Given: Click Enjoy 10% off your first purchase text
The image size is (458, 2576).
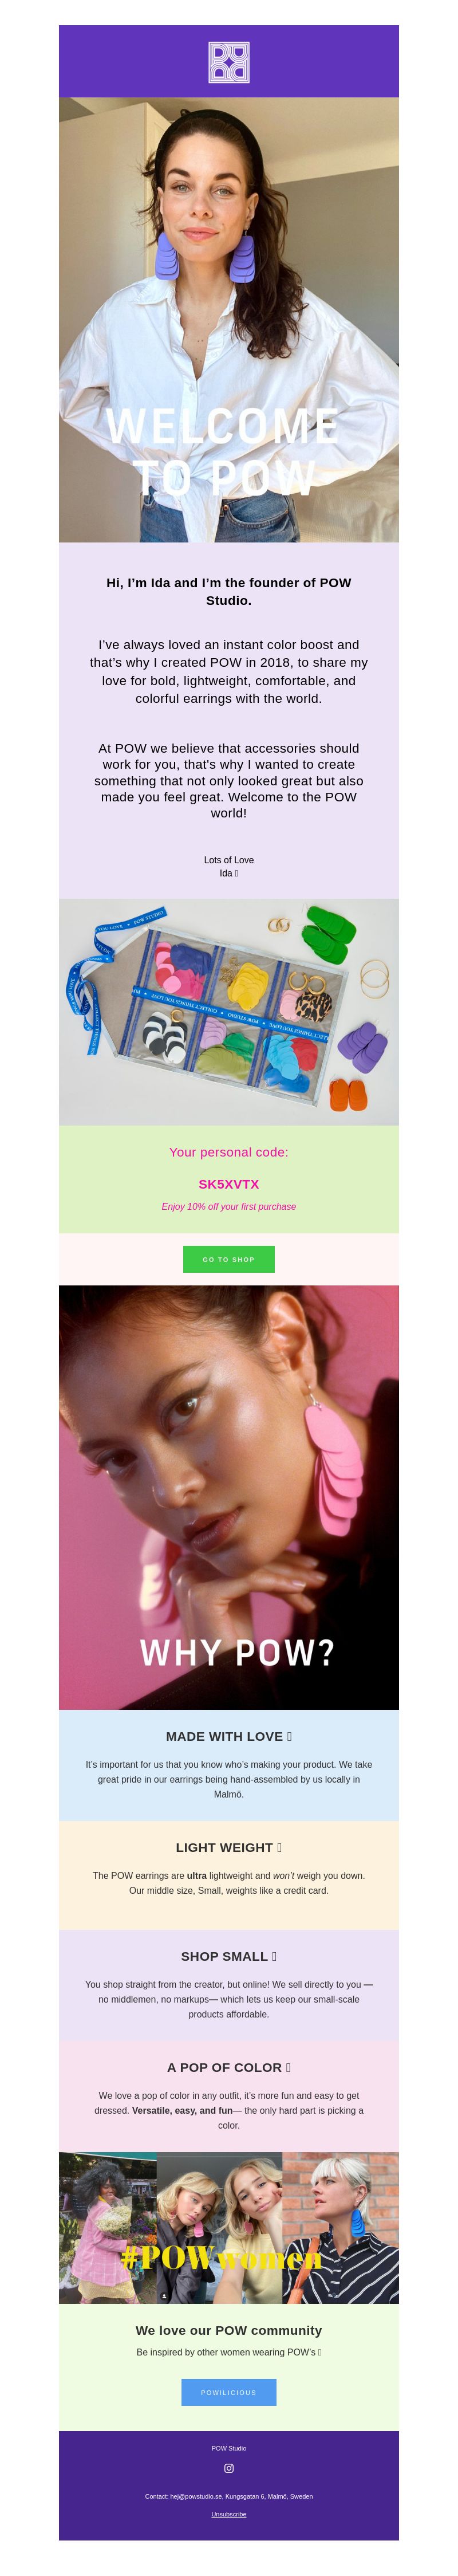Looking at the screenshot, I should pyautogui.click(x=228, y=1206).
